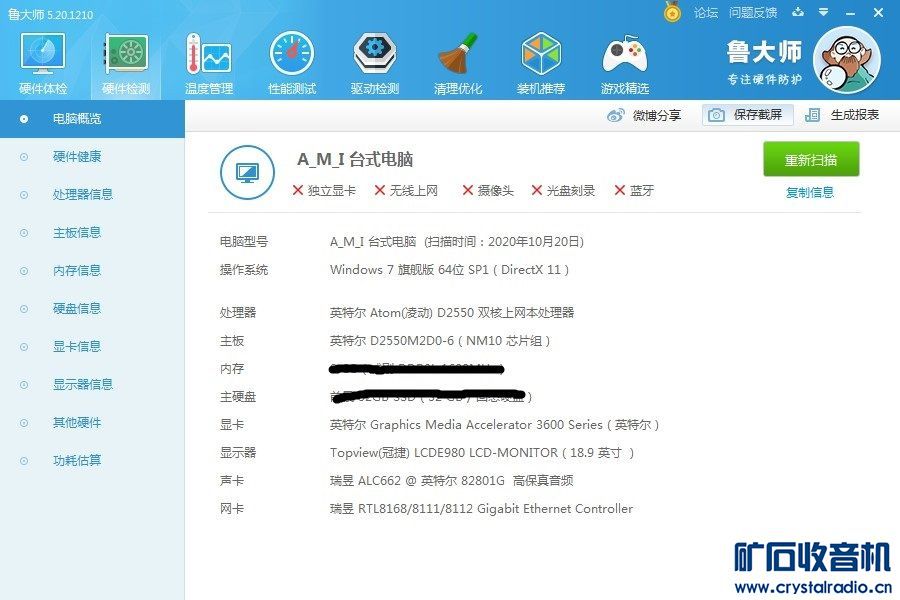The image size is (900, 600).
Task: Click the gold medal icon in title bar
Action: pyautogui.click(x=672, y=12)
